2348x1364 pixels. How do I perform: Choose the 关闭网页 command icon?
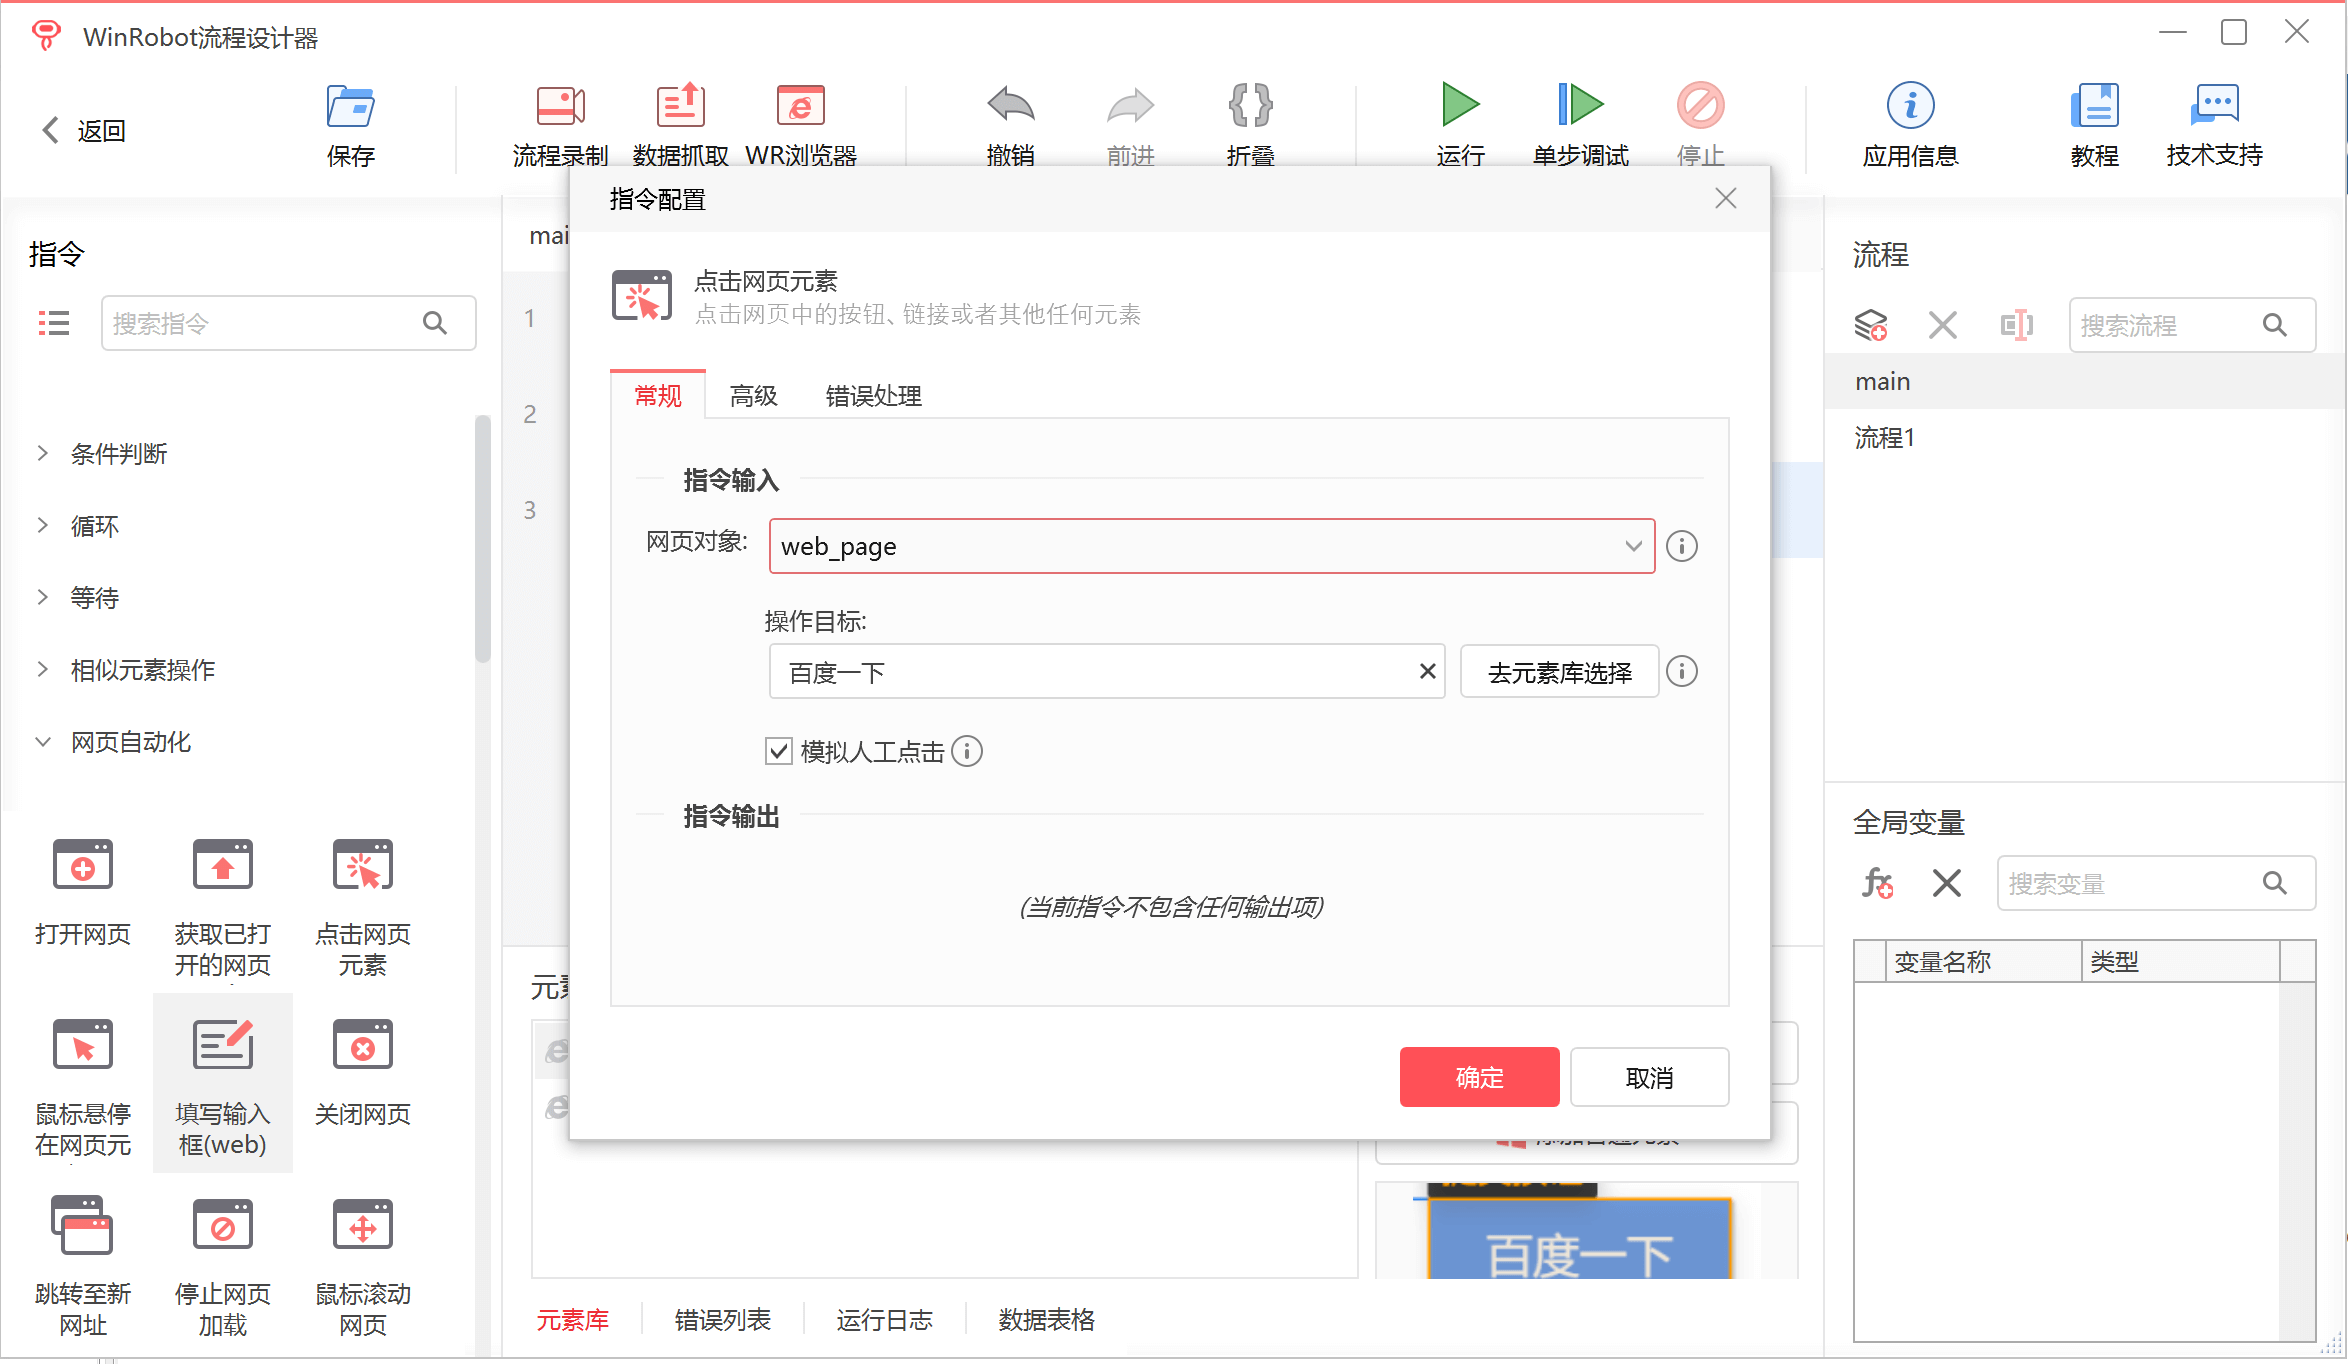tap(362, 1045)
